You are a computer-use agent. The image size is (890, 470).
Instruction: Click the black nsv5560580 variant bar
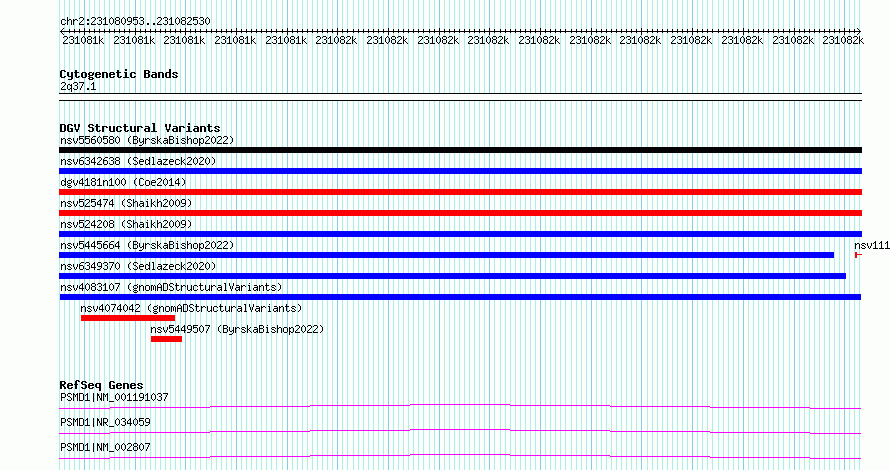460,150
